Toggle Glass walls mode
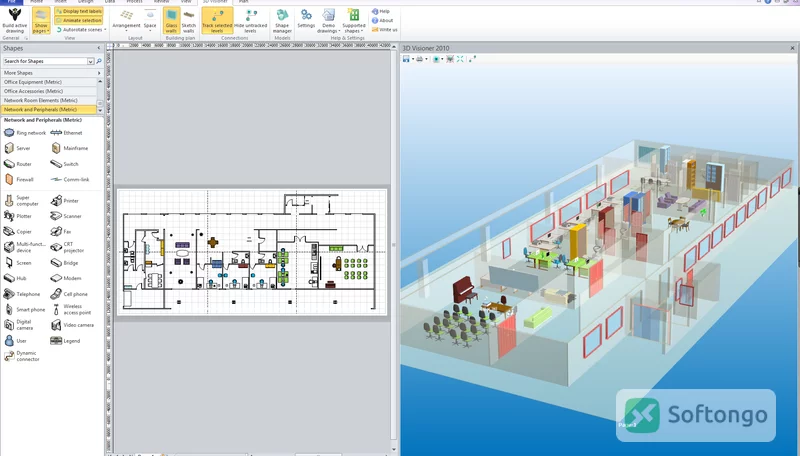 171,21
